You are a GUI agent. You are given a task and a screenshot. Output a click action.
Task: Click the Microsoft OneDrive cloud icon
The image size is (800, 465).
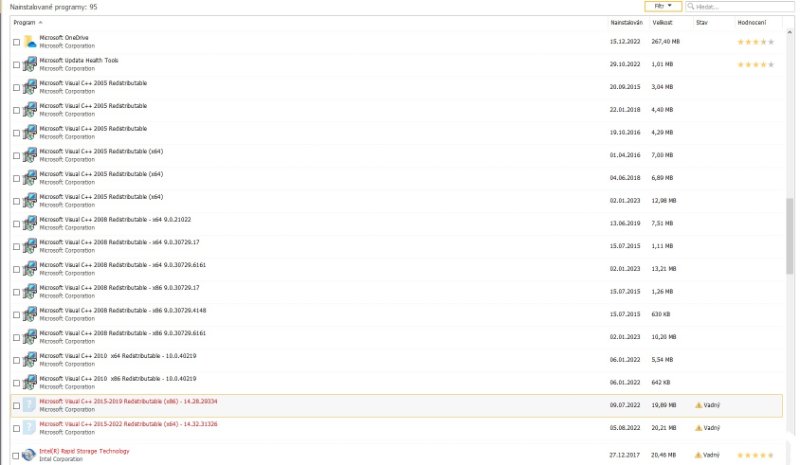pyautogui.click(x=30, y=42)
